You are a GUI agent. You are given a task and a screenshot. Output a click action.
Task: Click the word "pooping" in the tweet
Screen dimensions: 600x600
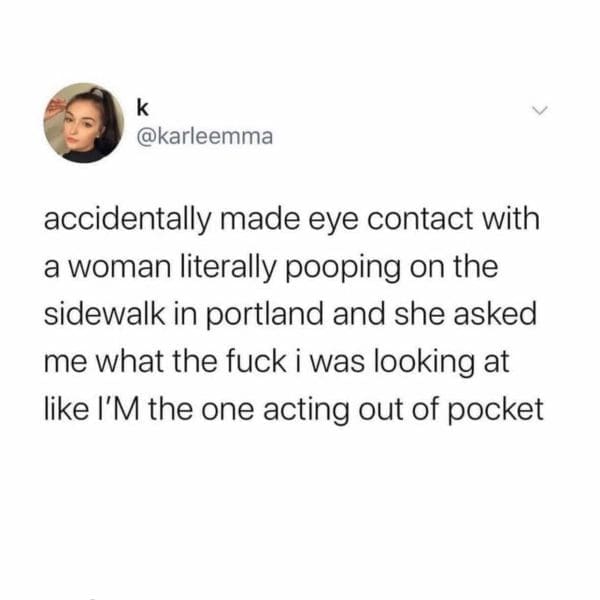[x=342, y=268]
